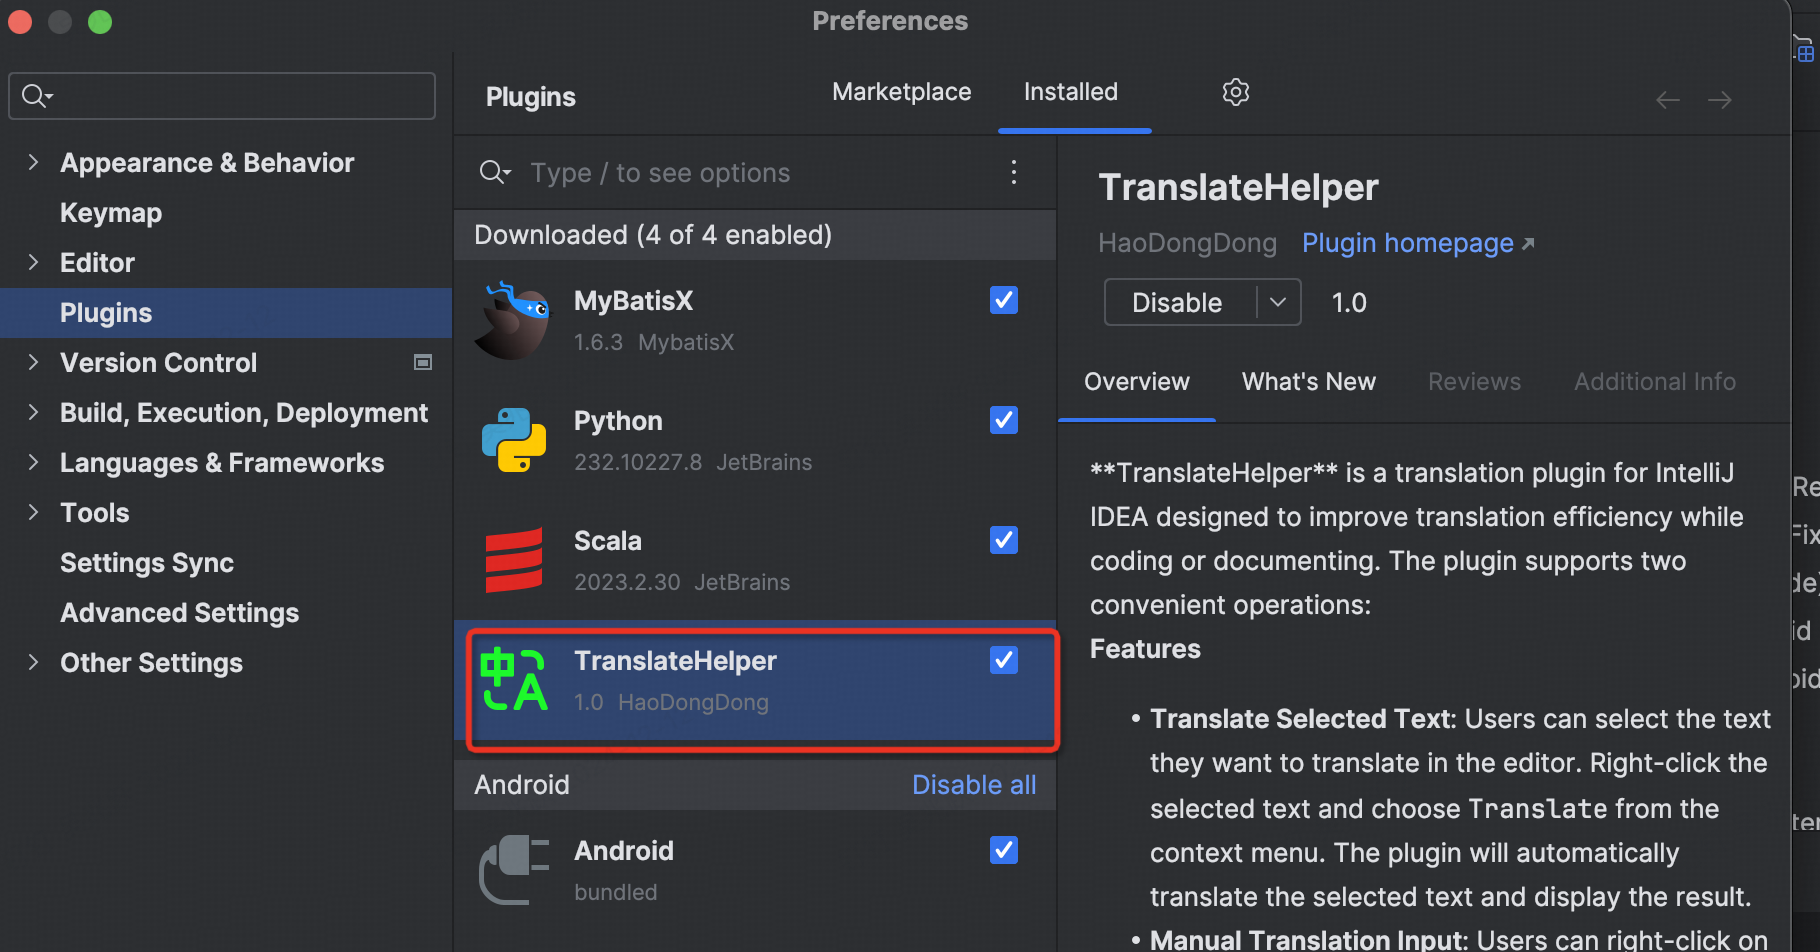1820x952 pixels.
Task: Click Disable all for Android plugins
Action: coord(974,785)
